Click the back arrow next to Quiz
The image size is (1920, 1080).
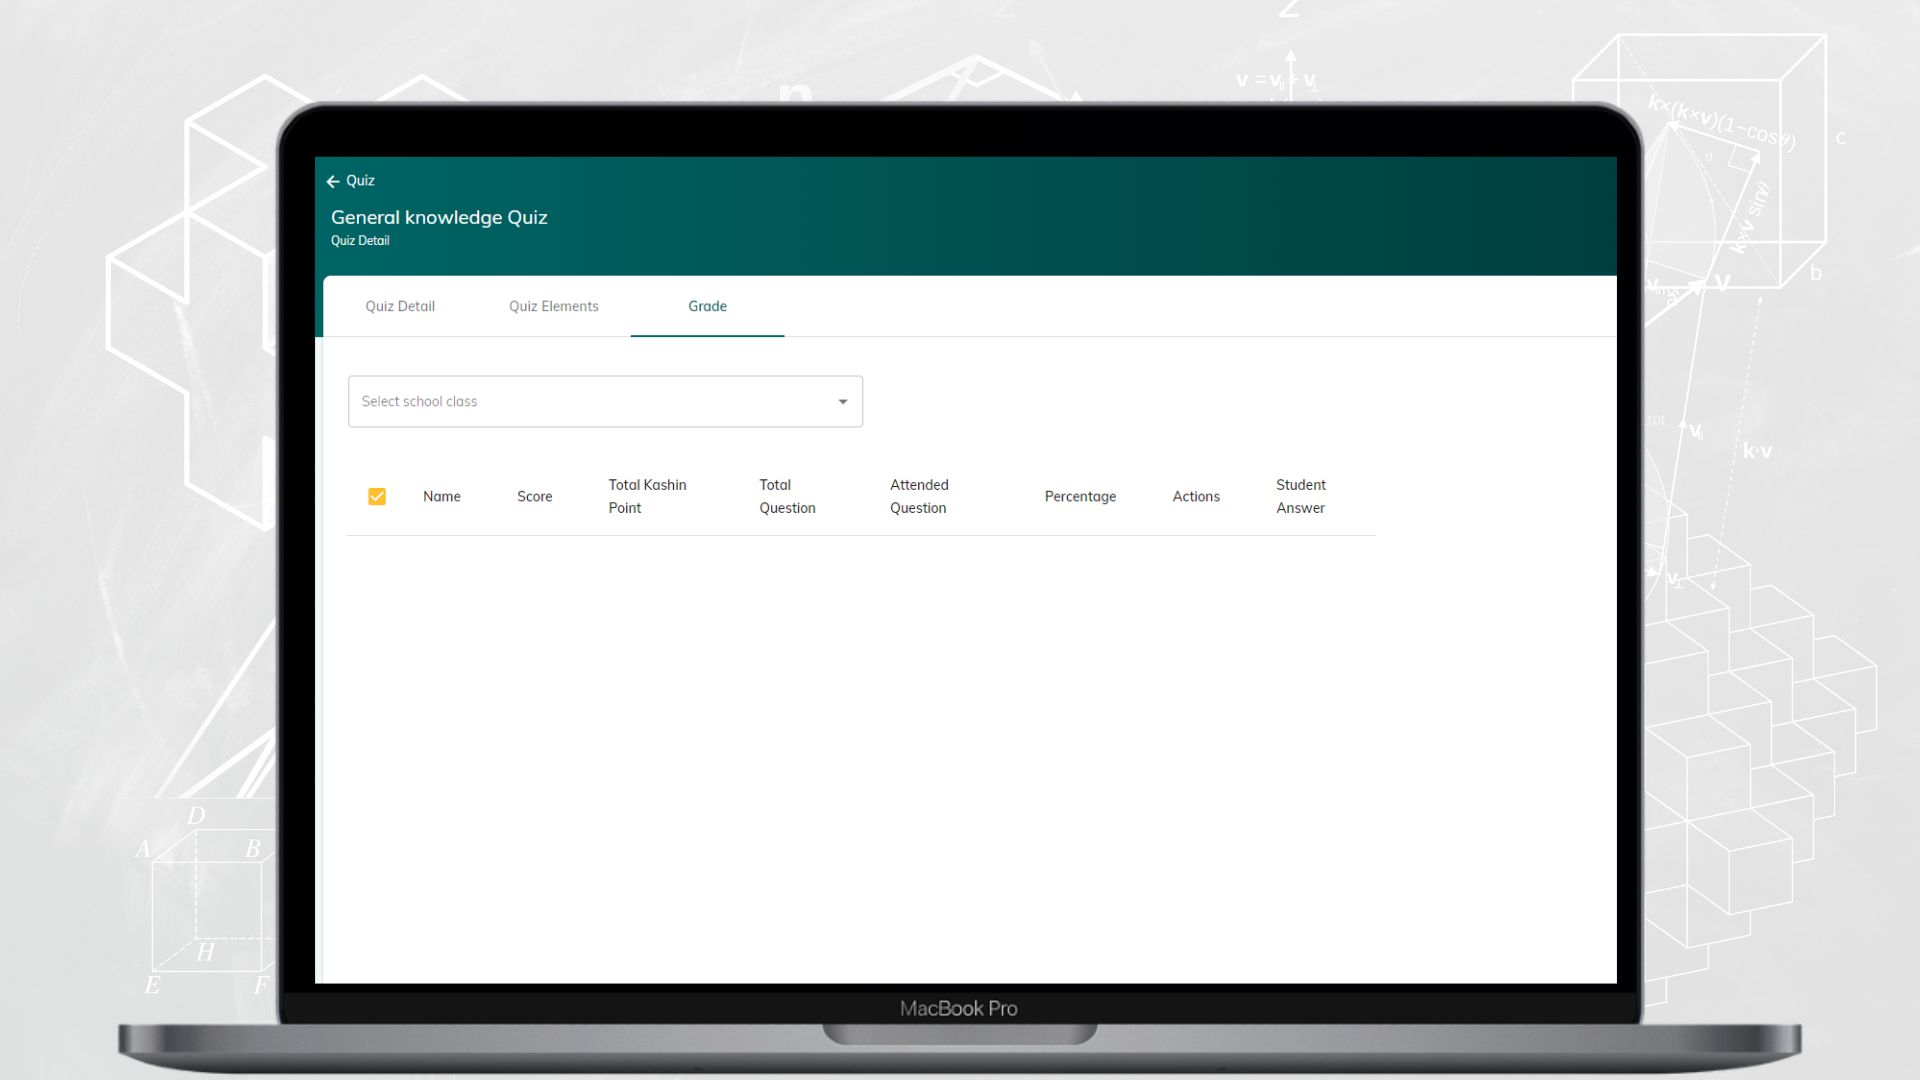[333, 181]
